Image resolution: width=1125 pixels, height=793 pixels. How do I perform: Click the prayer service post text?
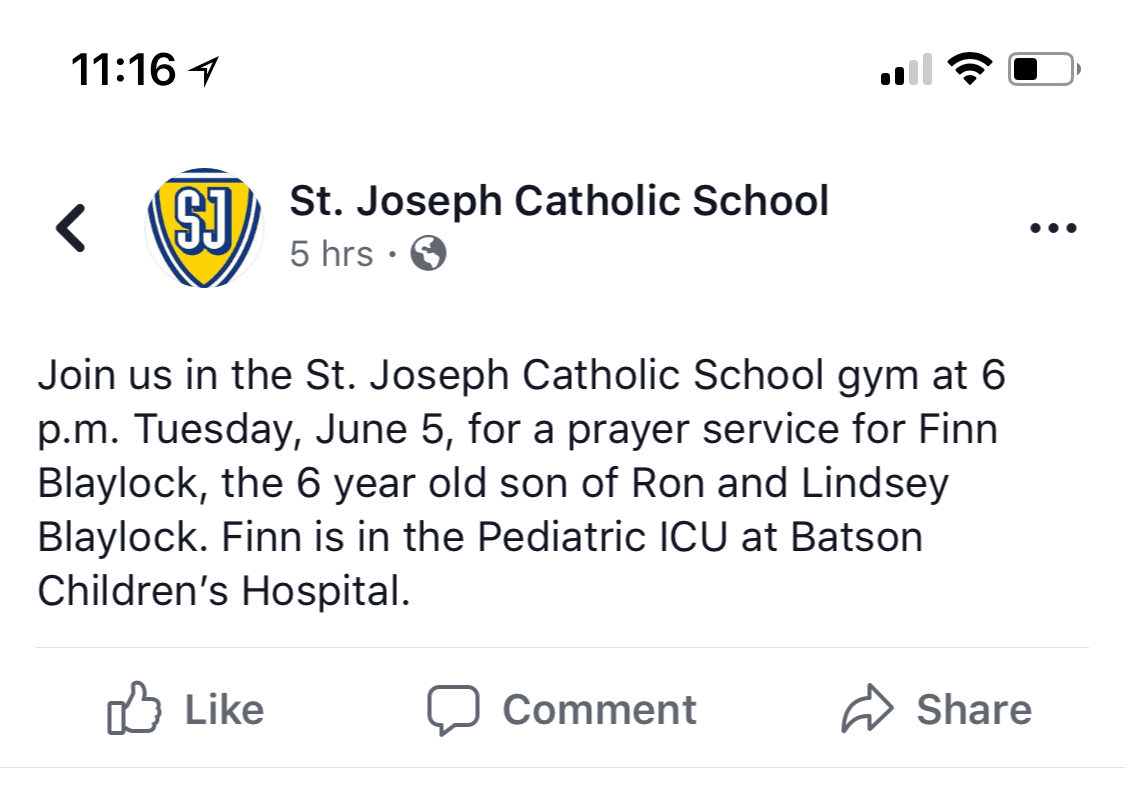coord(522,483)
